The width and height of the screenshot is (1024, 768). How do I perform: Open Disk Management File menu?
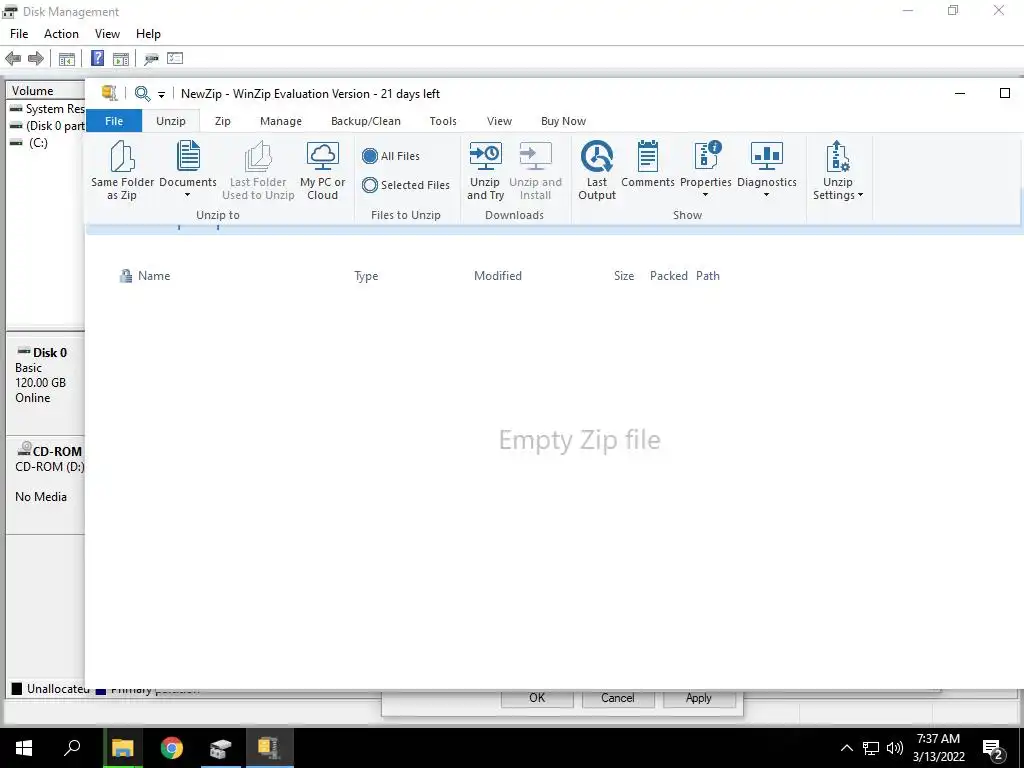point(19,34)
